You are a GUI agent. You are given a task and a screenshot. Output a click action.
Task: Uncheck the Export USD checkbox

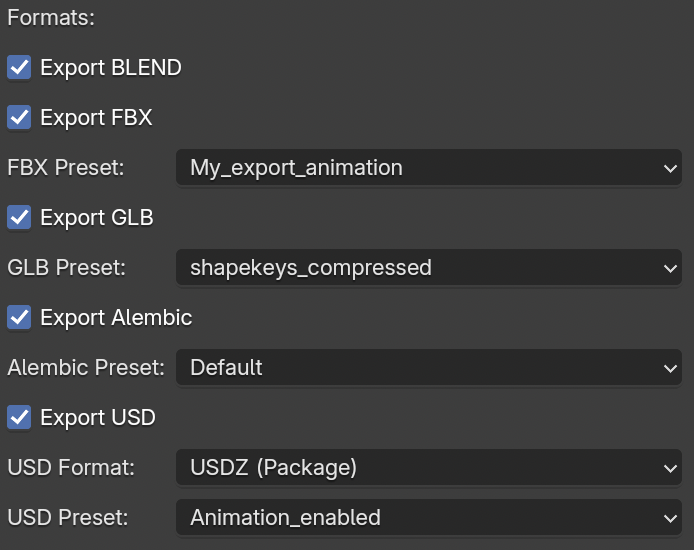[x=19, y=418]
